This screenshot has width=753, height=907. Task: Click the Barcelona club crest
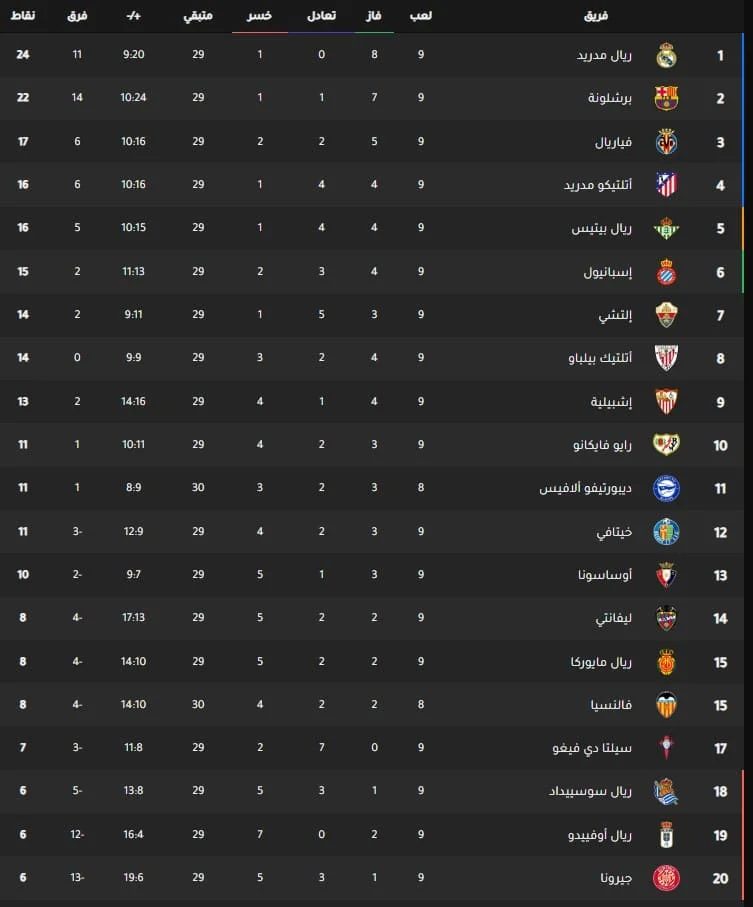pos(666,98)
